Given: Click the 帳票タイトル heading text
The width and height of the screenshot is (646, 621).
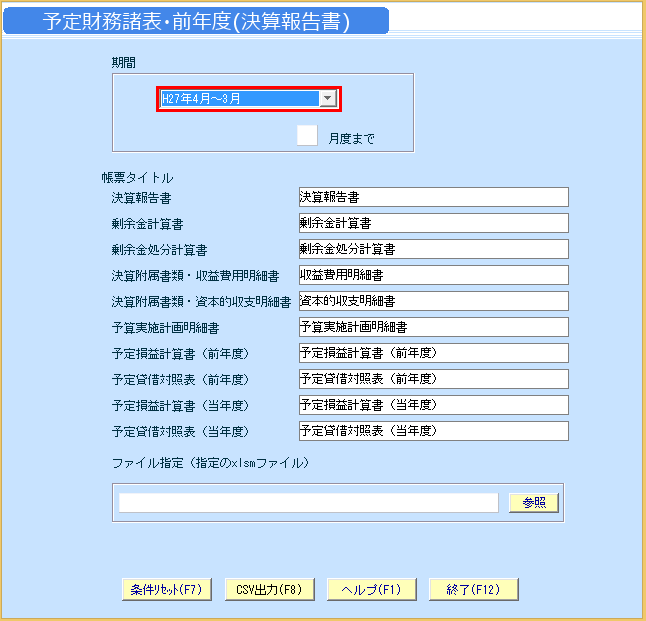Looking at the screenshot, I should [137, 178].
